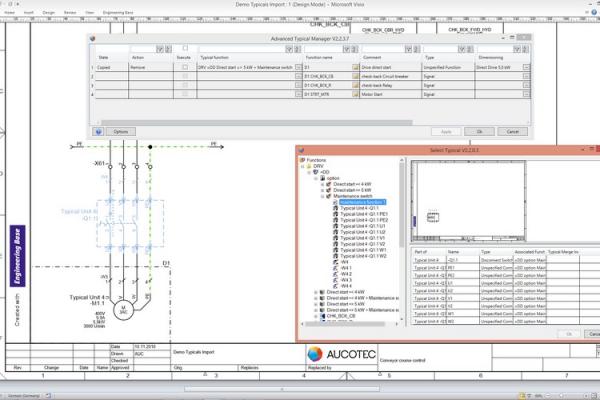600x400 pixels.
Task: Check Execute box in row 2
Action: click(x=185, y=77)
